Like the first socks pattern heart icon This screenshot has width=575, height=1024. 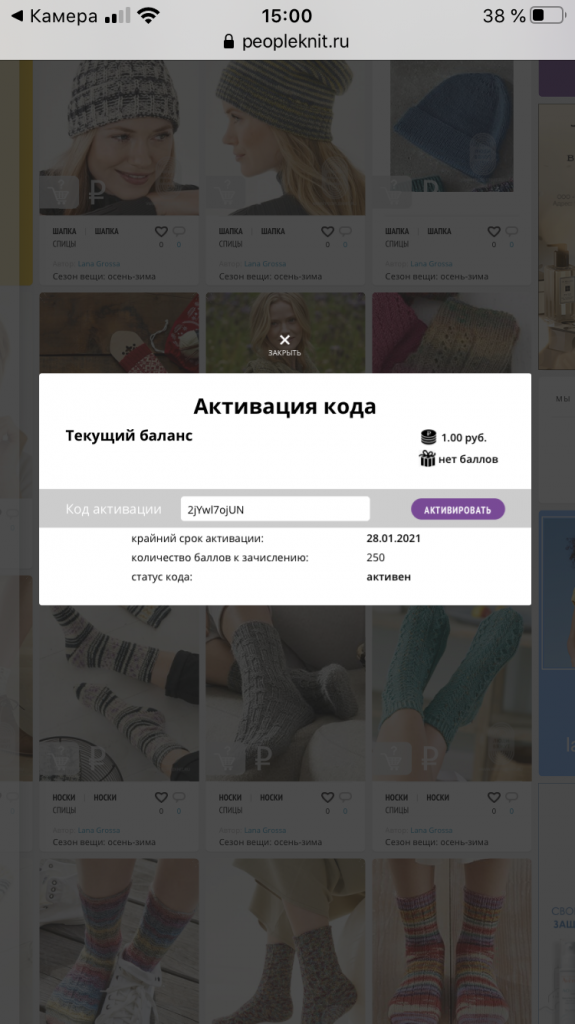[x=161, y=797]
